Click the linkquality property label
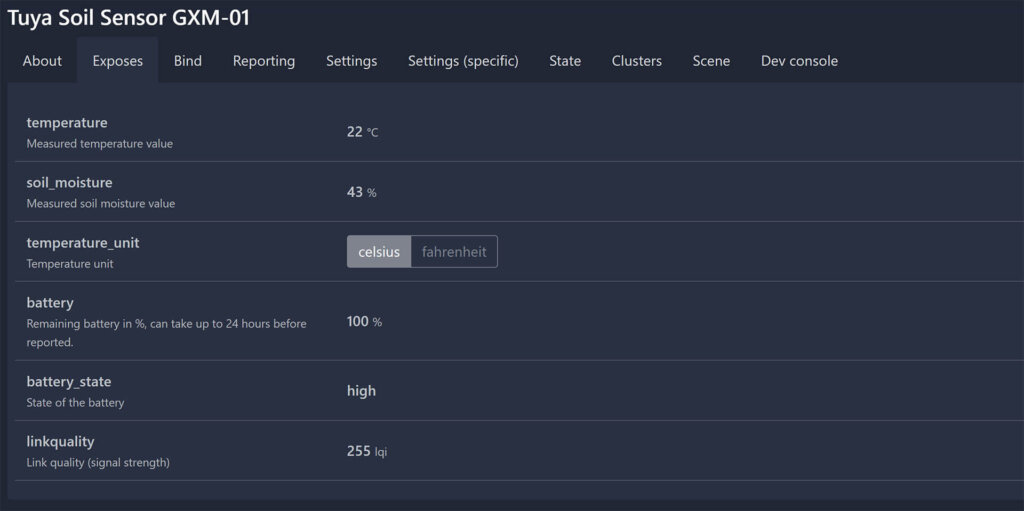The height and width of the screenshot is (511, 1024). pyautogui.click(x=60, y=441)
